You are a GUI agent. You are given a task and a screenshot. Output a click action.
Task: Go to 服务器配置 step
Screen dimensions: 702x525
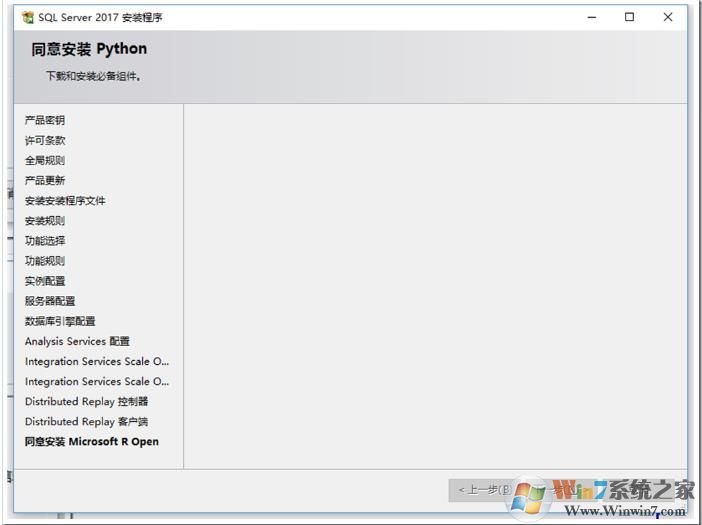(50, 301)
